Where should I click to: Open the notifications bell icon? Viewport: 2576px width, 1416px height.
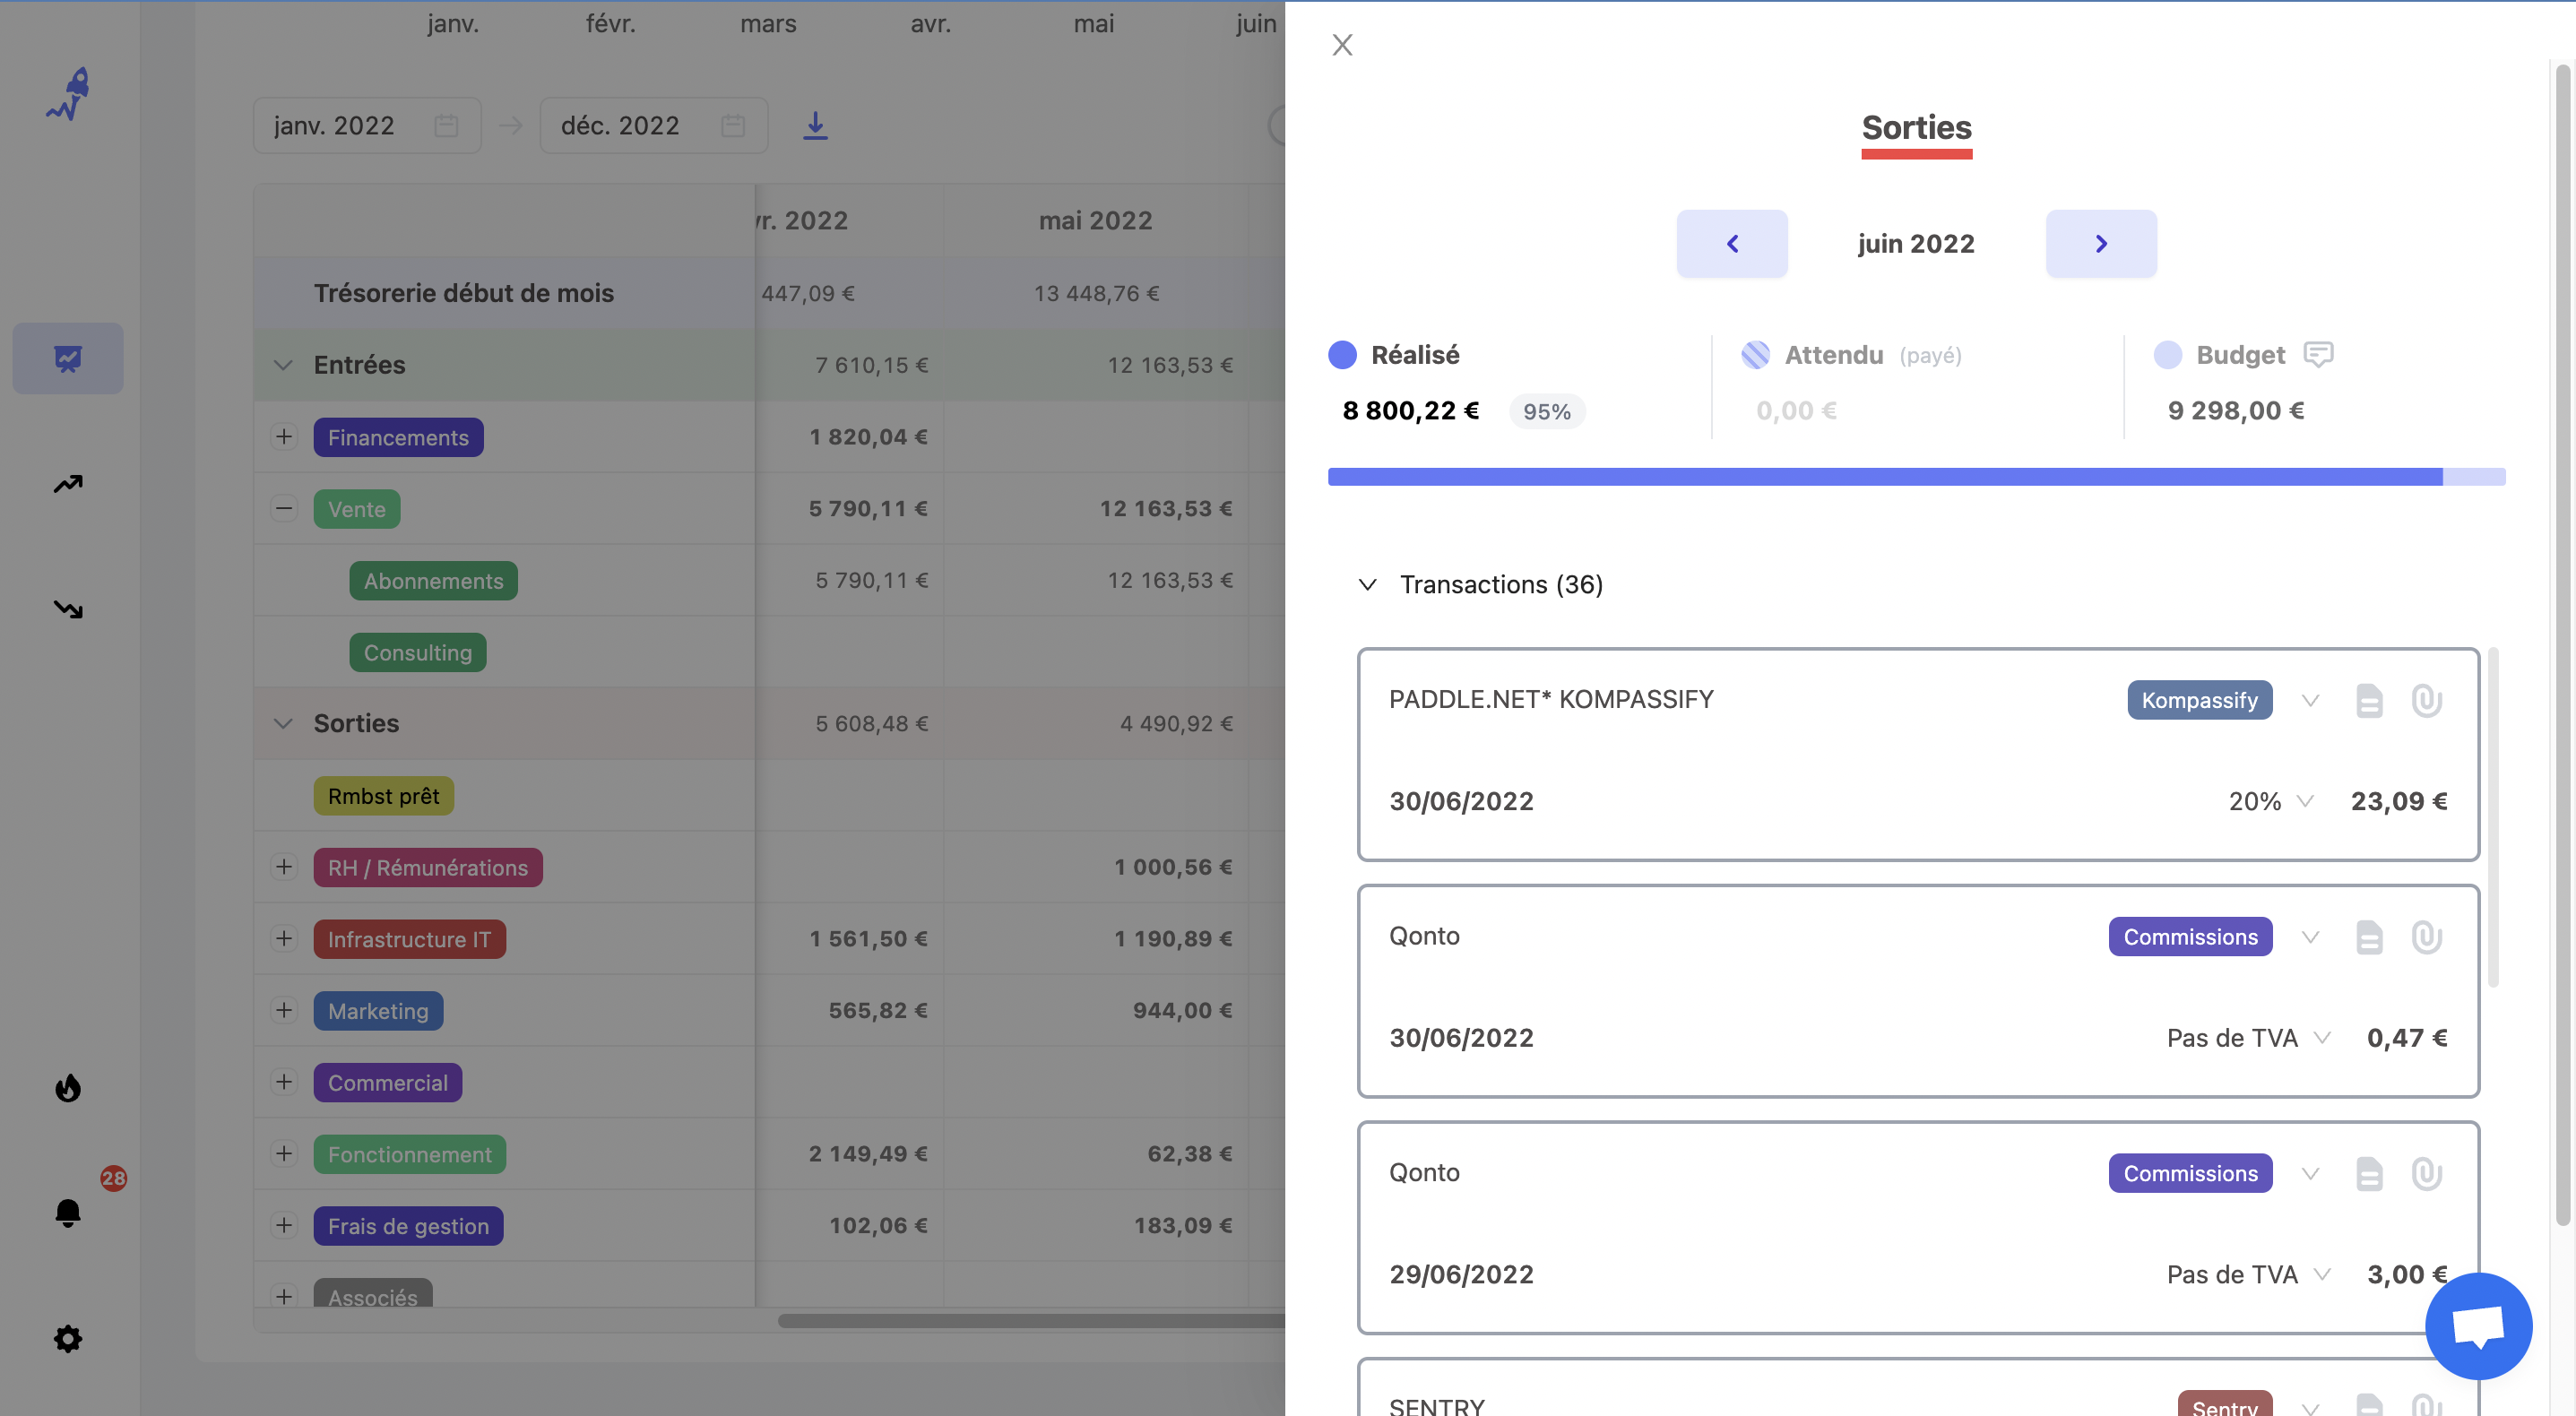pyautogui.click(x=68, y=1213)
